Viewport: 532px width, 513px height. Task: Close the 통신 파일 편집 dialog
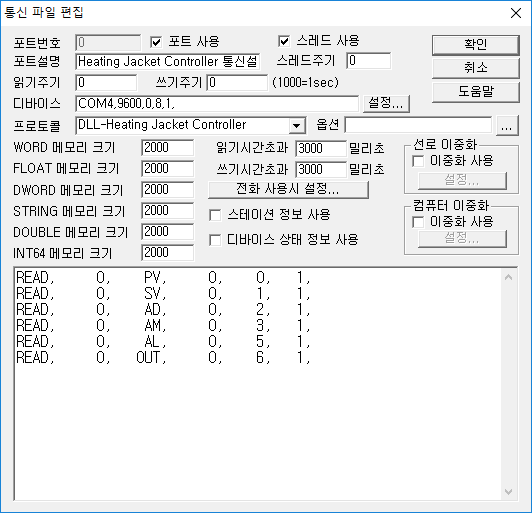click(x=516, y=13)
